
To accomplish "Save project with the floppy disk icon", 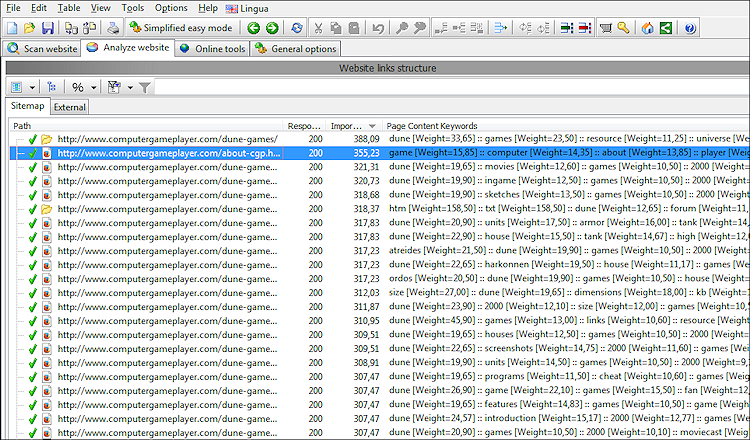I will pos(47,28).
